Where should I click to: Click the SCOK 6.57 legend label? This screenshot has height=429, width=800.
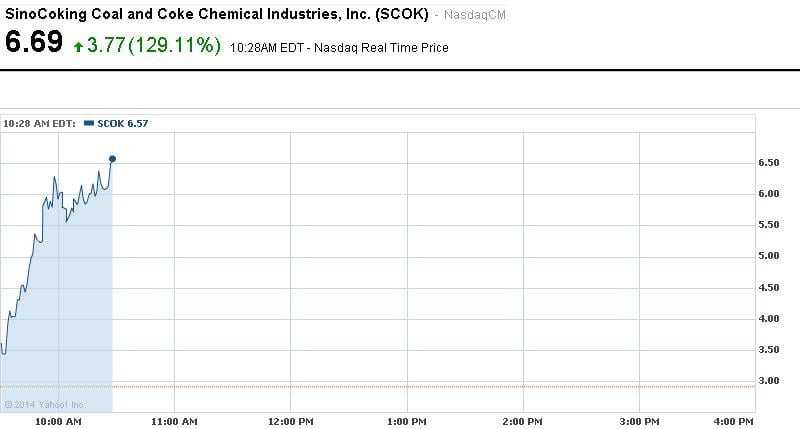(x=122, y=123)
